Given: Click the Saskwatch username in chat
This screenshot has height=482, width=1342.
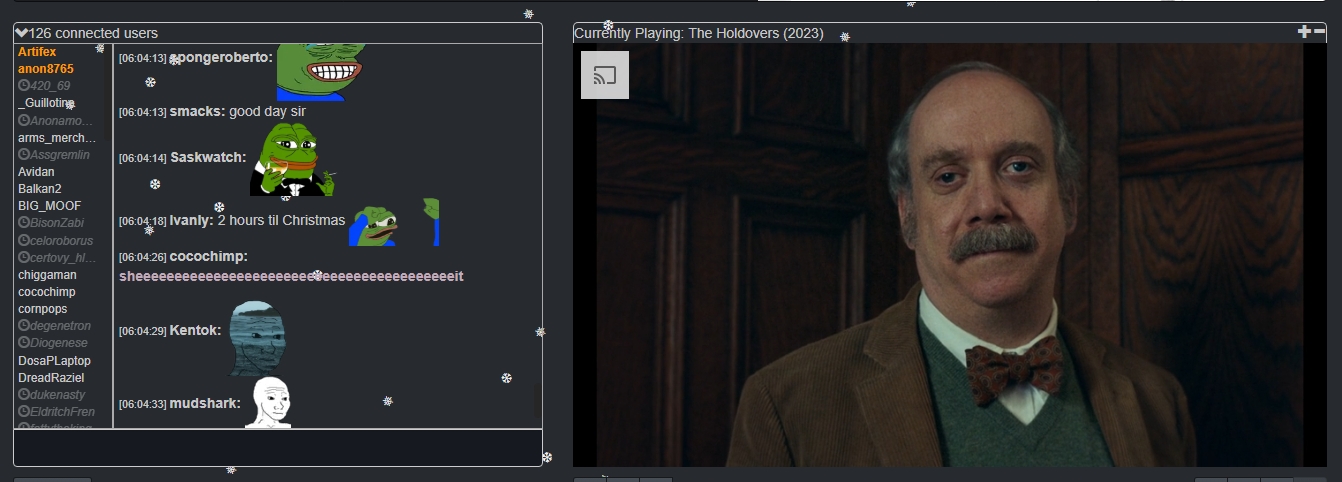Looking at the screenshot, I should (208, 157).
